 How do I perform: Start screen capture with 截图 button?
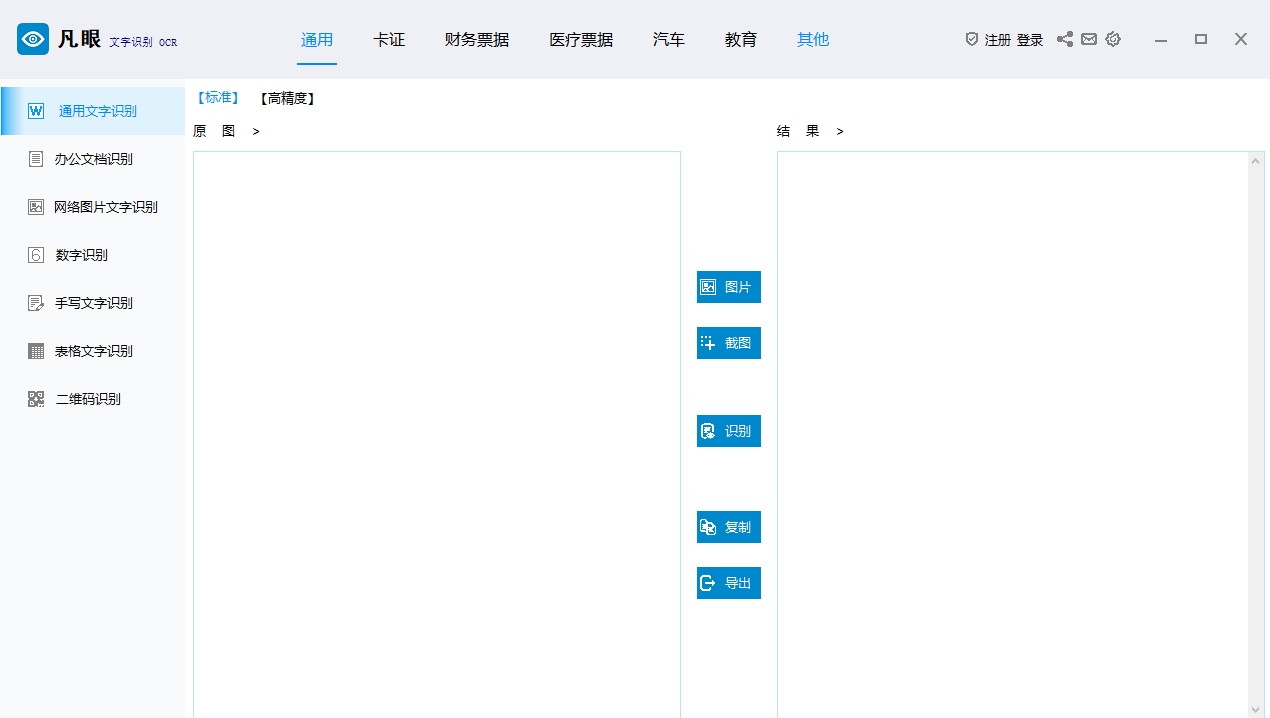pos(729,343)
